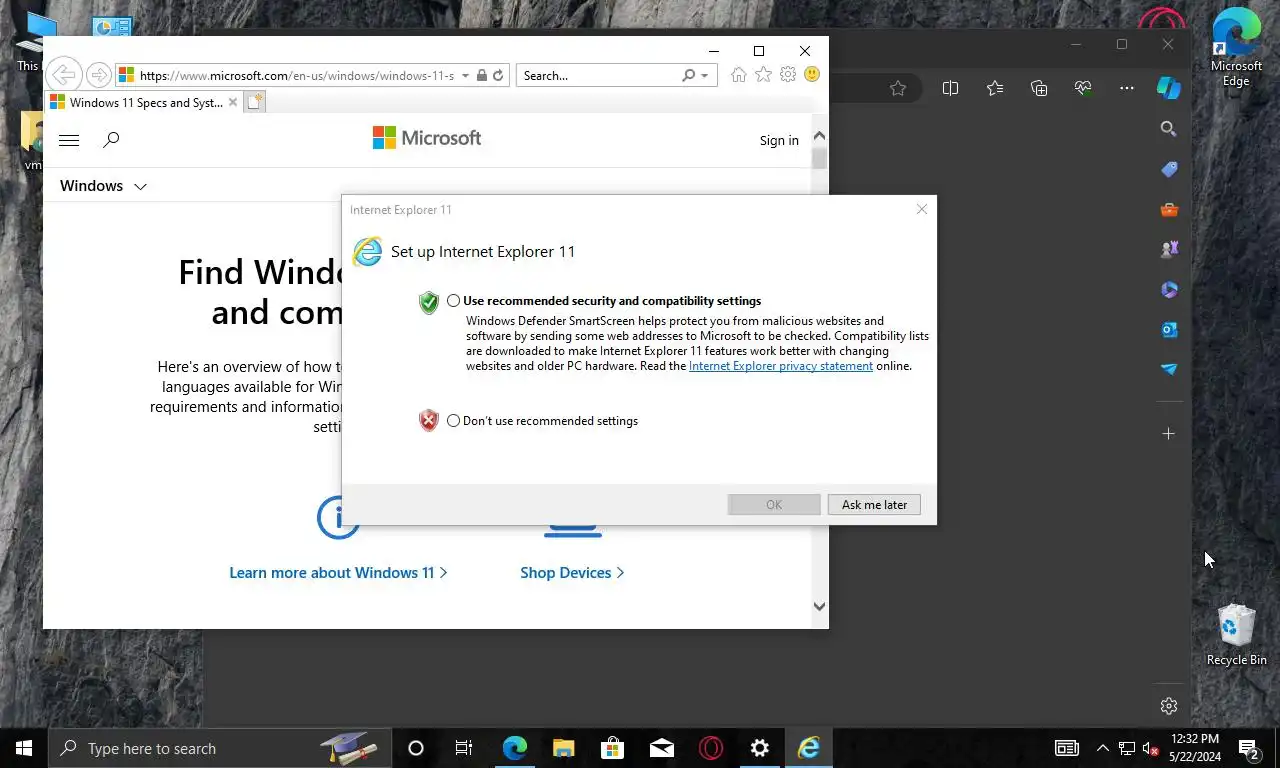The width and height of the screenshot is (1280, 768).
Task: Open Learn more about Windows 11 link
Action: tap(338, 573)
